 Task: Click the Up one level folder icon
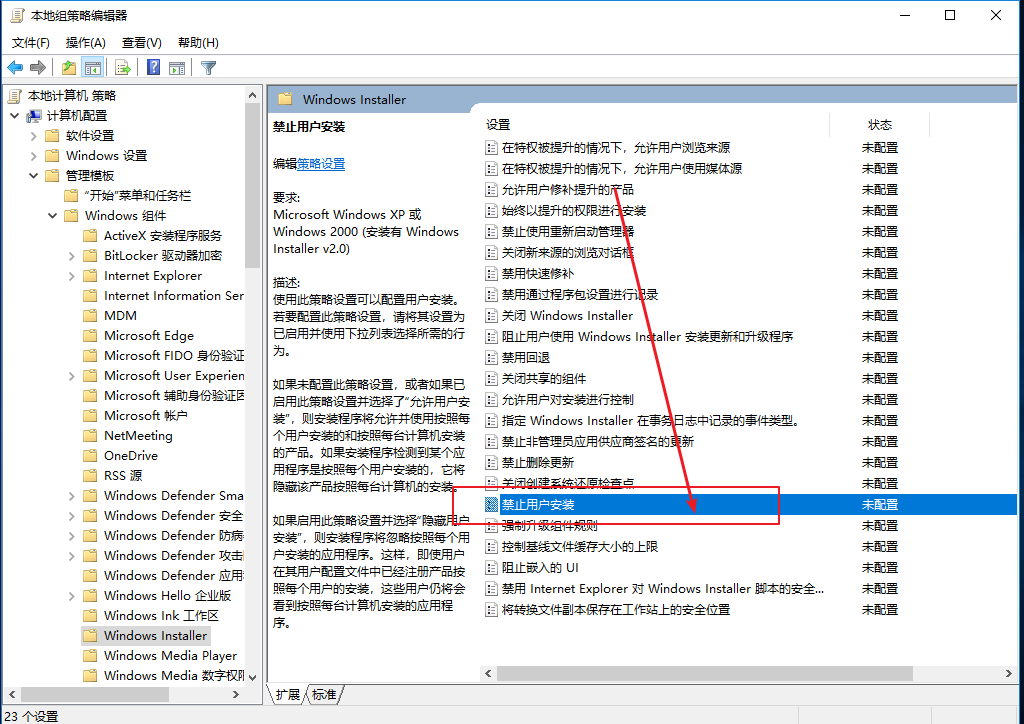coord(68,68)
